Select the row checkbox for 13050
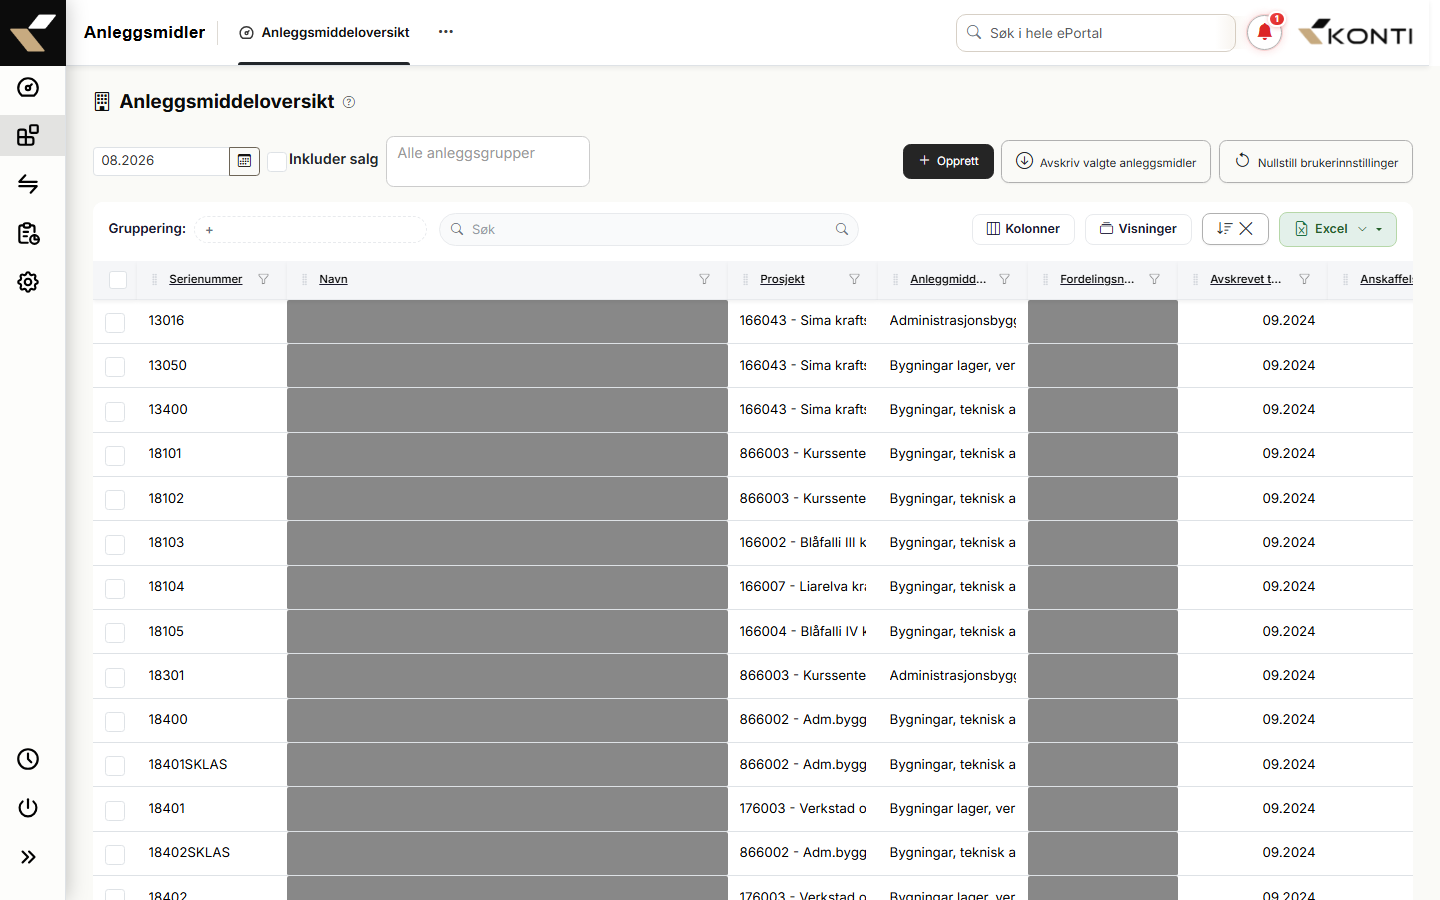The image size is (1440, 900). [115, 367]
